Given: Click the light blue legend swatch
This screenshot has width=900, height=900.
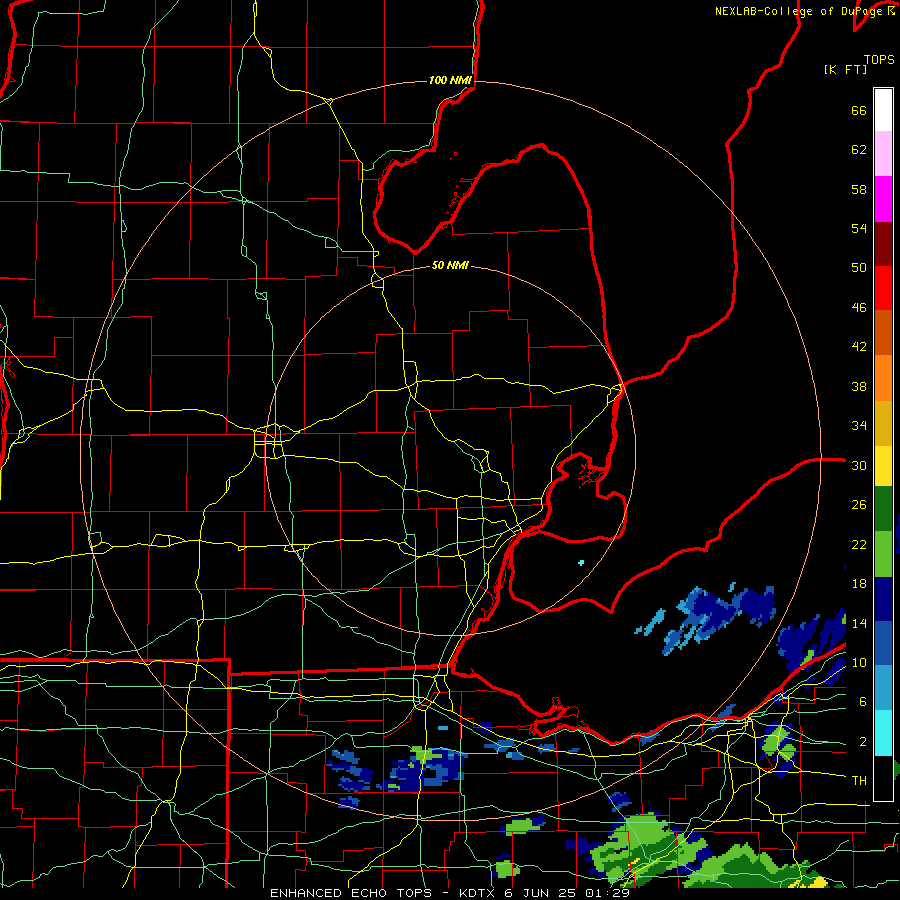Looking at the screenshot, I should pyautogui.click(x=883, y=688).
